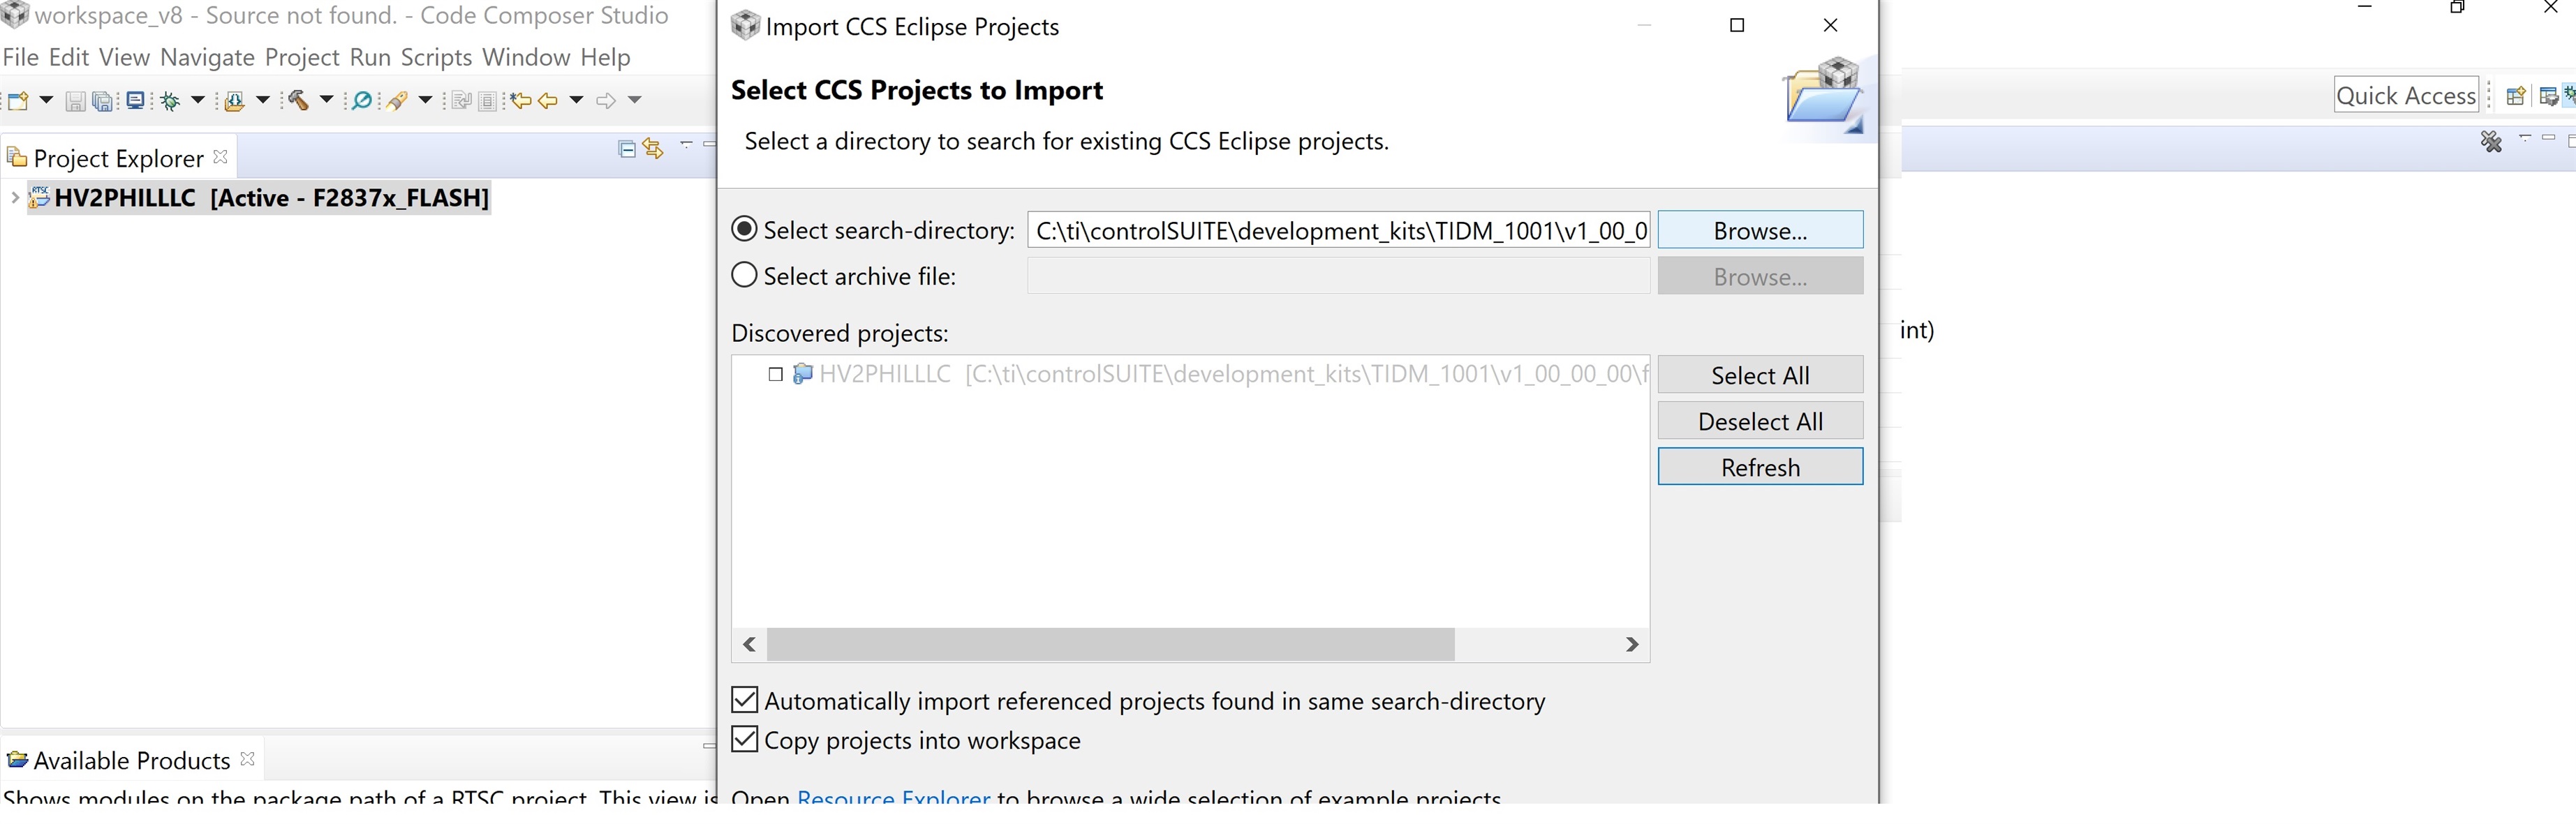Open the dropdown next to flashlight icon
Image resolution: width=2576 pixels, height=824 pixels.
pyautogui.click(x=425, y=100)
